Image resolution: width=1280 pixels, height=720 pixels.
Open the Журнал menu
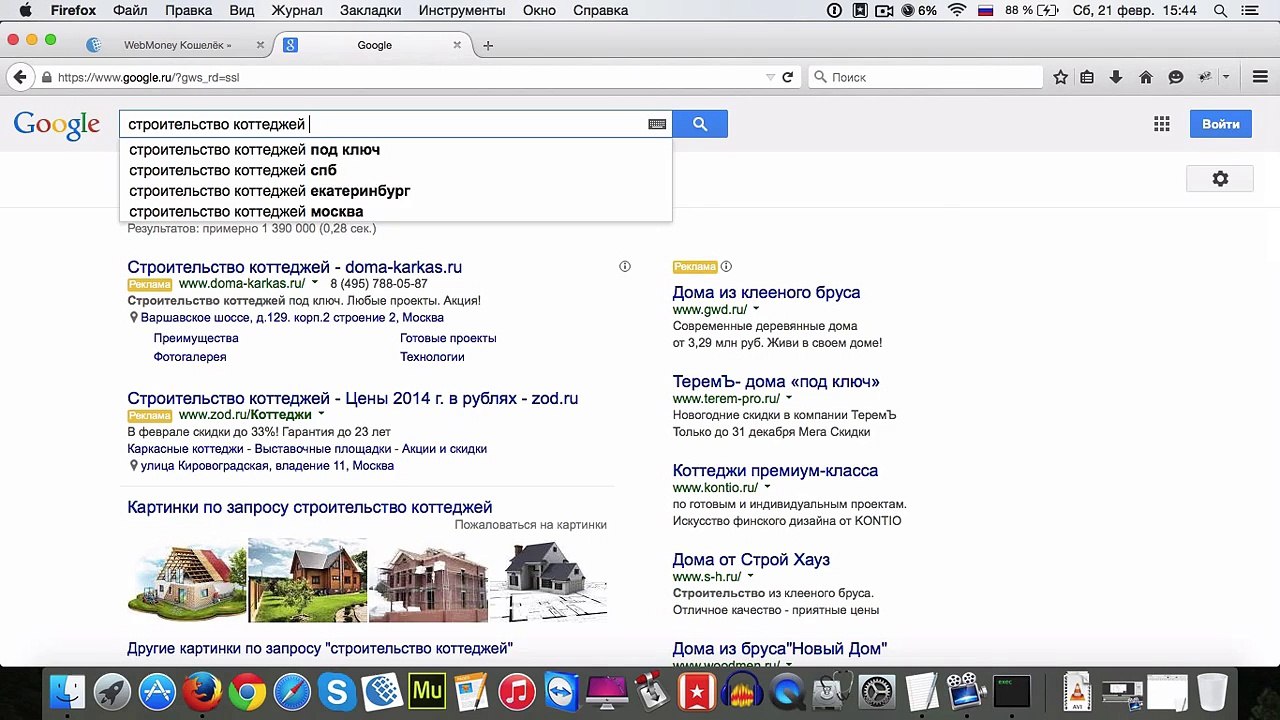pyautogui.click(x=297, y=11)
